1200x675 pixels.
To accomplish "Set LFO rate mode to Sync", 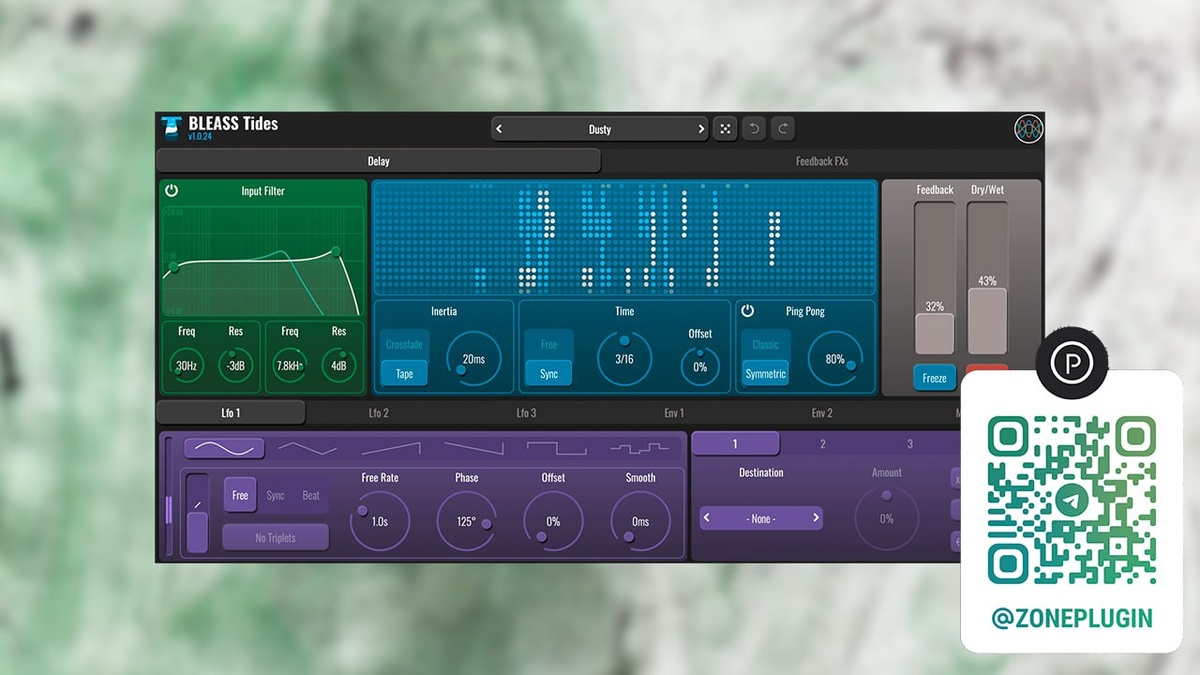I will pyautogui.click(x=275, y=495).
